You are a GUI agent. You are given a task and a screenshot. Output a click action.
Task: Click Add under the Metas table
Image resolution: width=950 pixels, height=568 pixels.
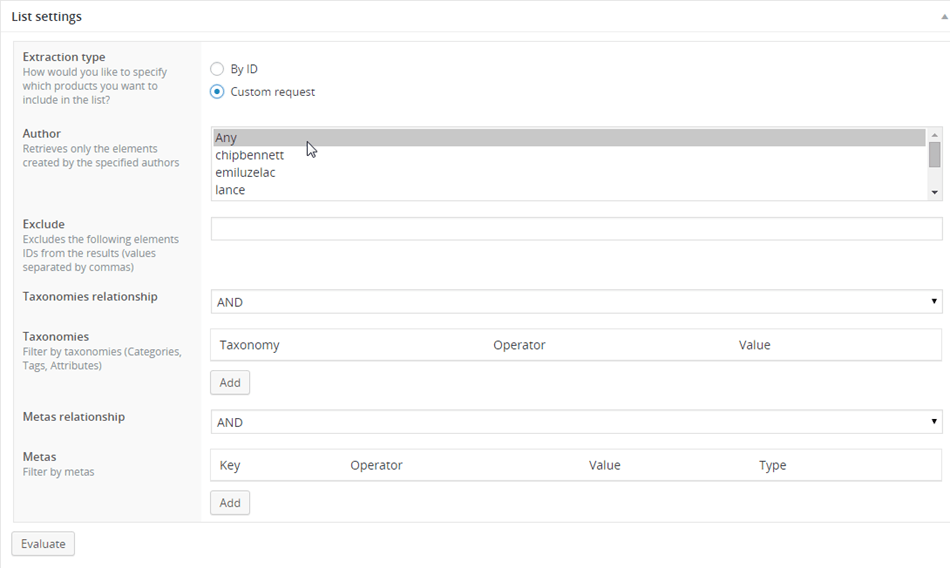point(230,503)
